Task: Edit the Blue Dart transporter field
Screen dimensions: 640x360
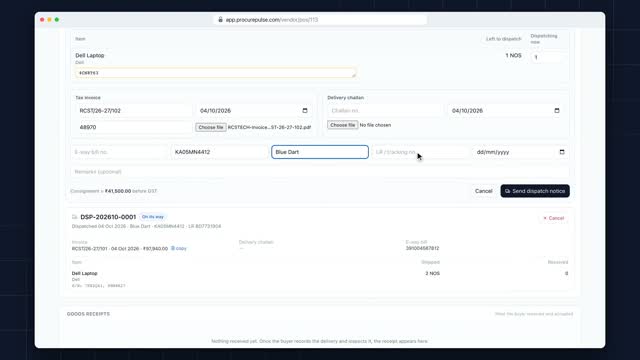Action: pos(320,152)
